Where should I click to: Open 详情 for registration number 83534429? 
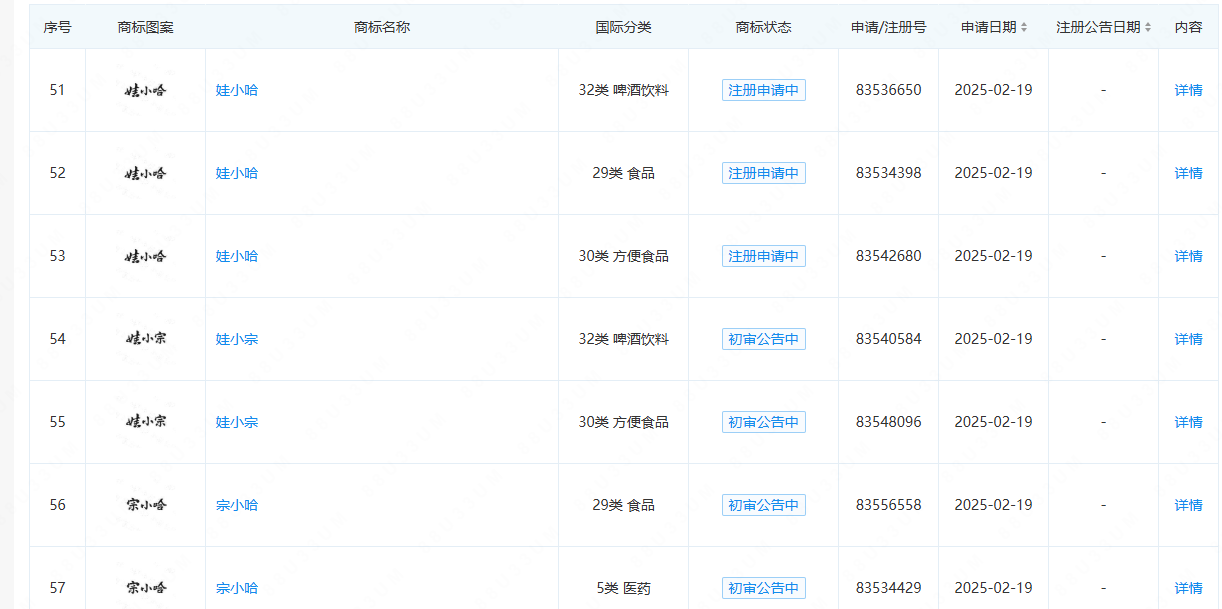pos(1188,588)
